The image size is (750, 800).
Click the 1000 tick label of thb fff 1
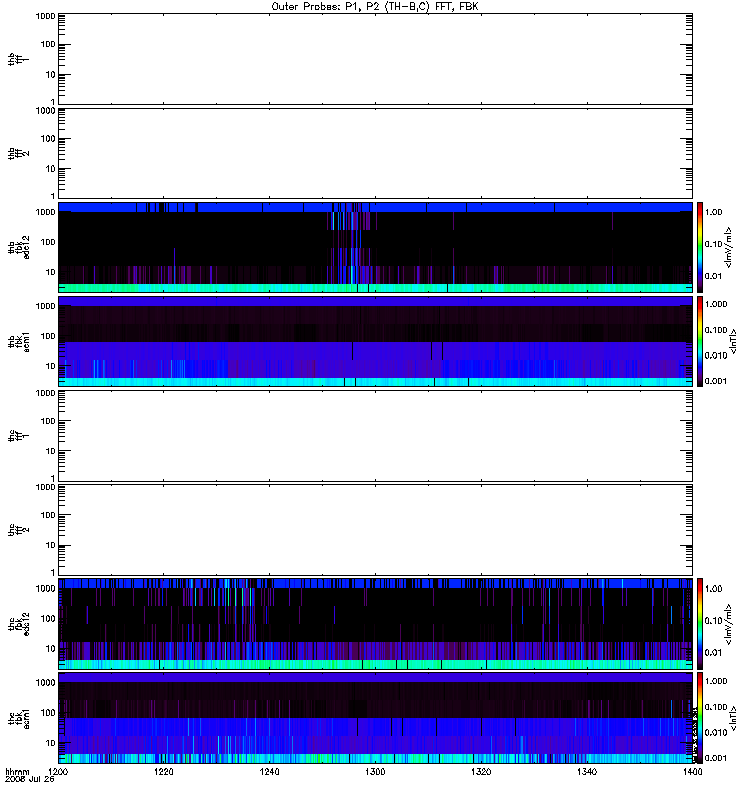[x=45, y=16]
